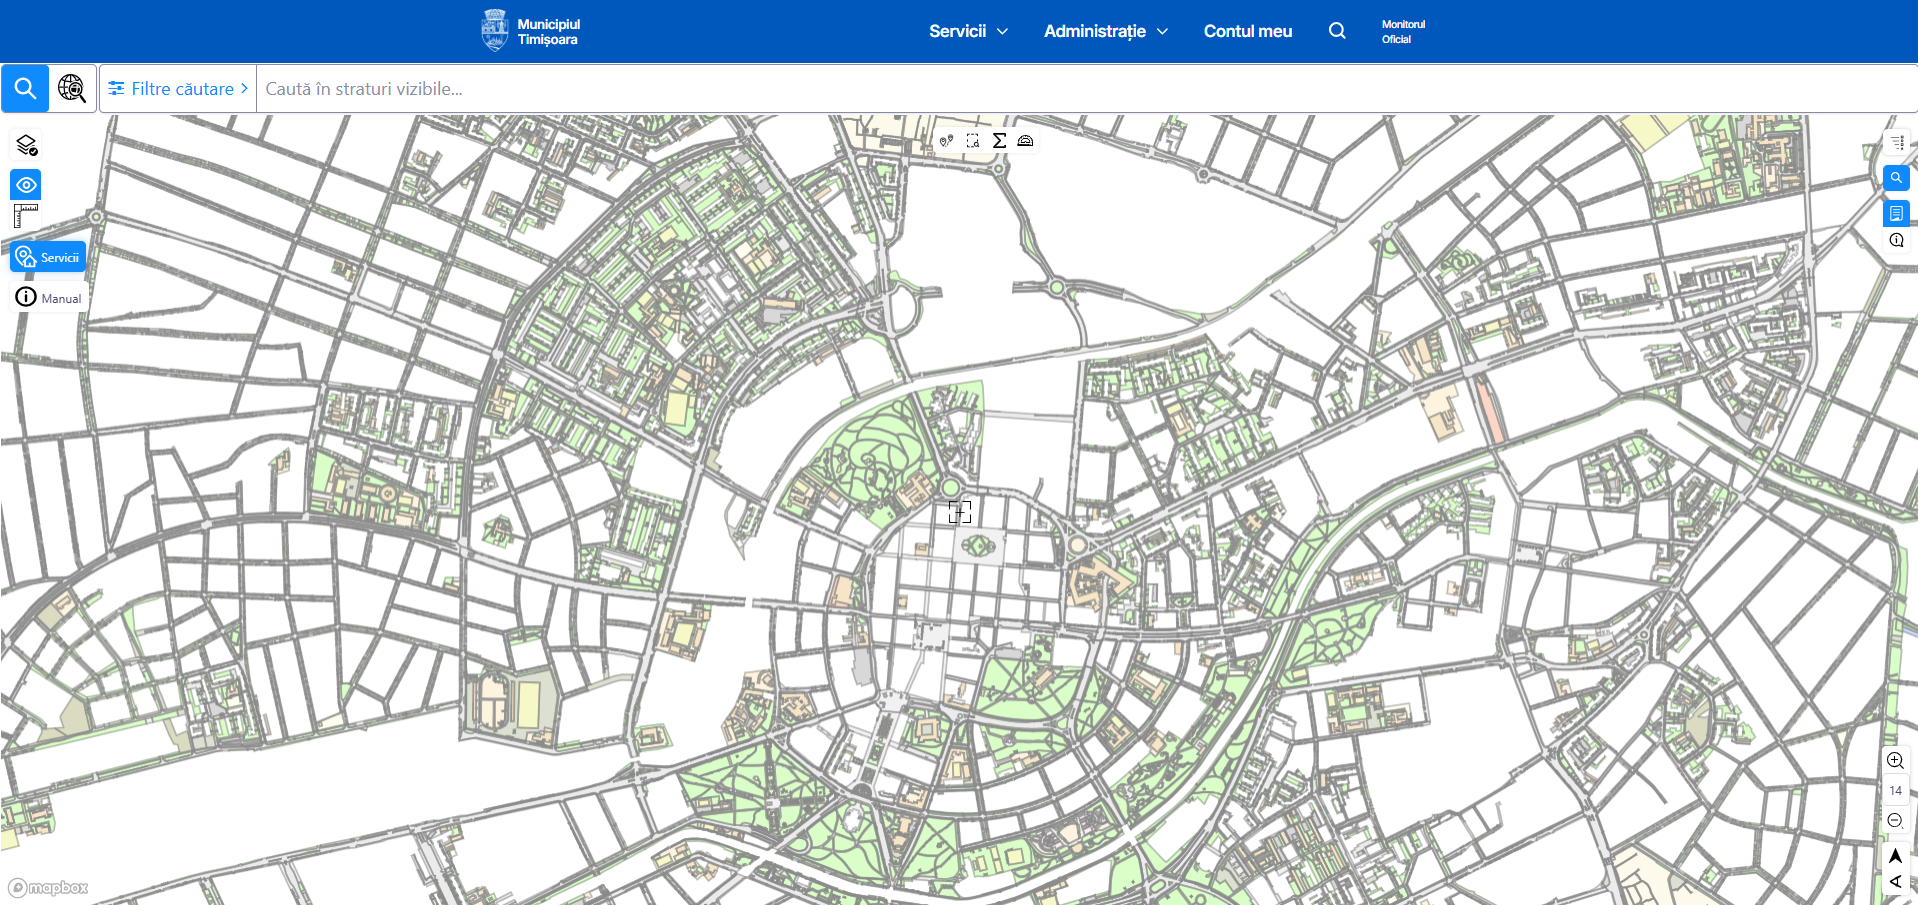This screenshot has height=905, width=1918.
Task: Toggle the blue document panel button
Action: 1896,213
